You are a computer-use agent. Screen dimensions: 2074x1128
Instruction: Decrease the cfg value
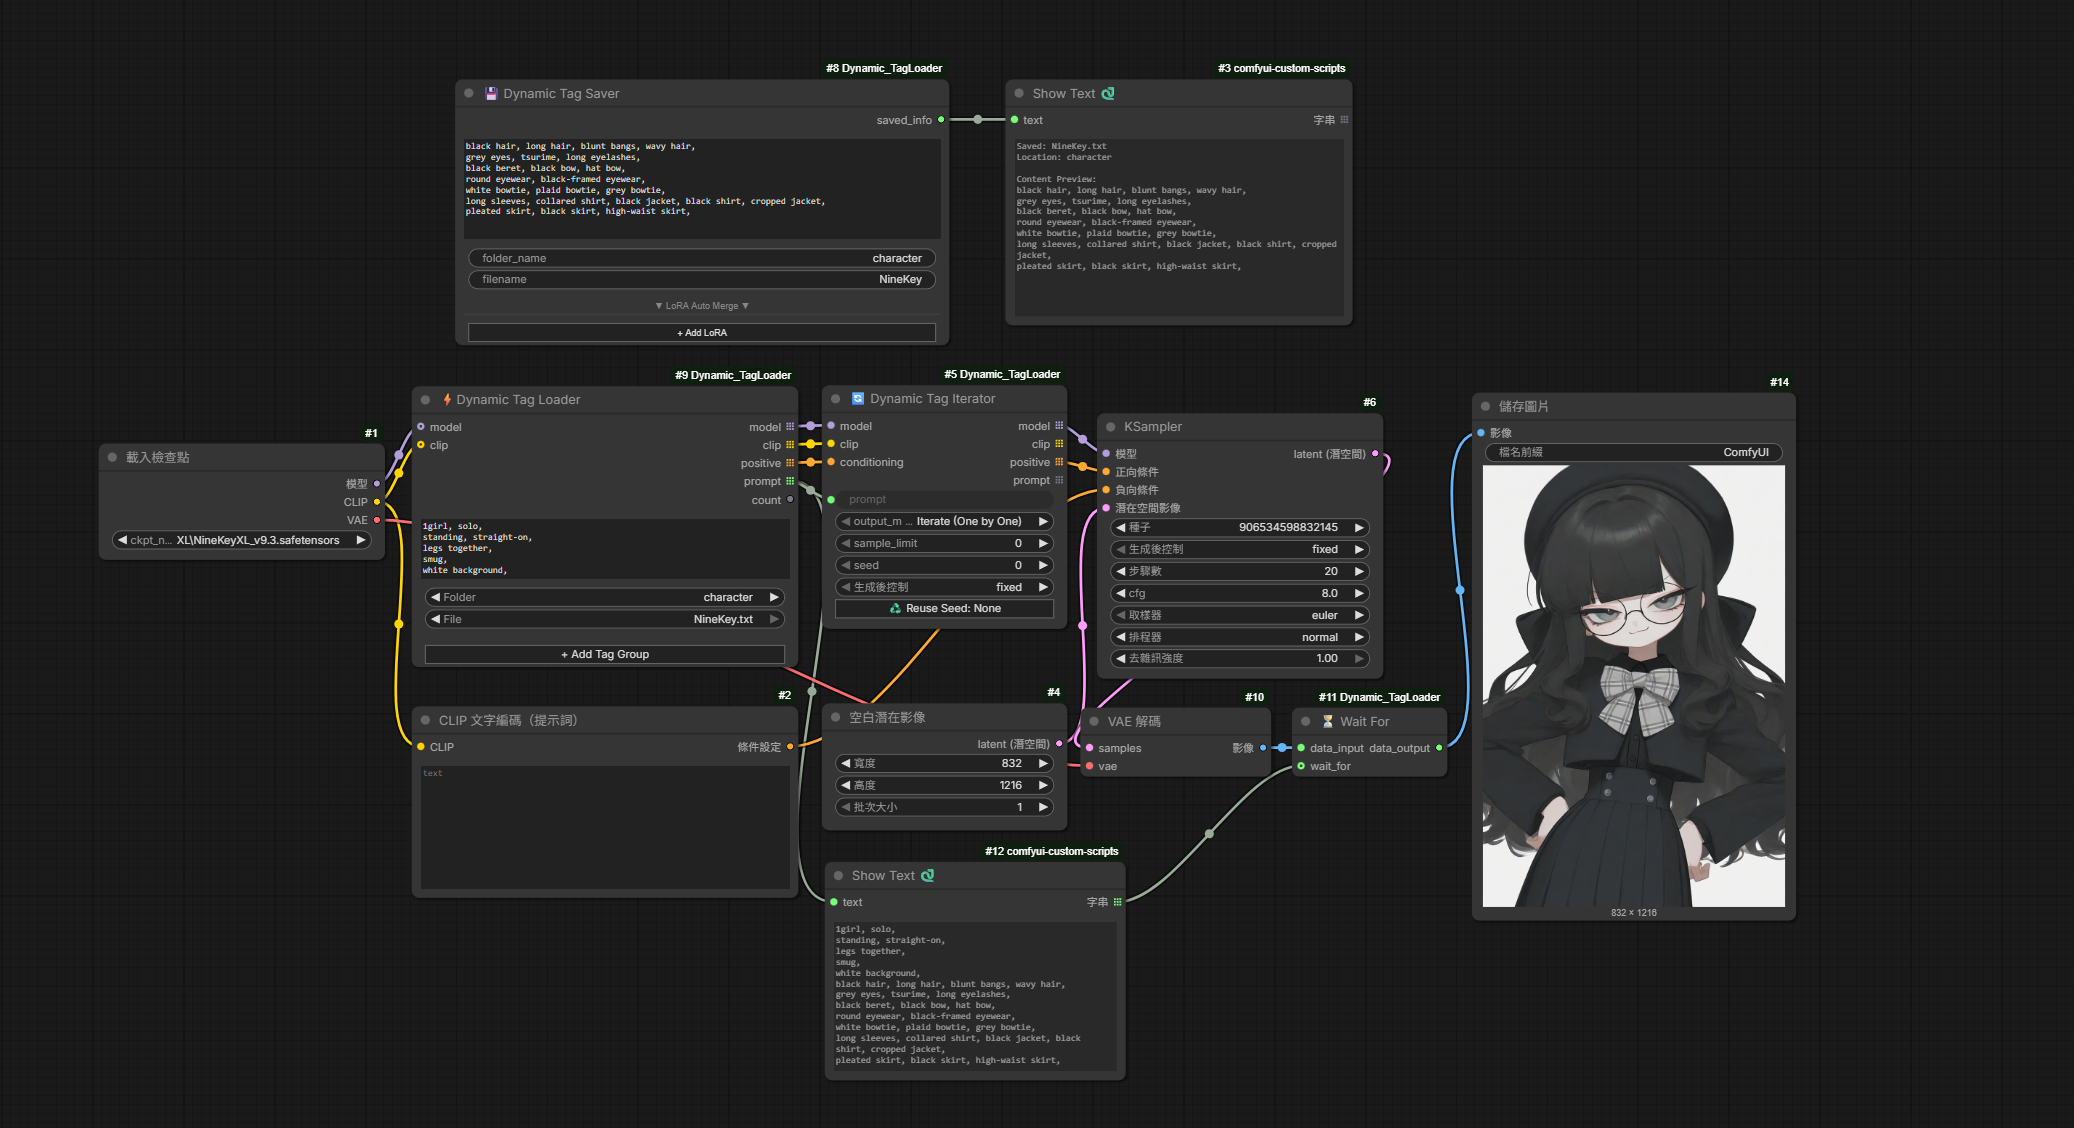(x=1121, y=594)
